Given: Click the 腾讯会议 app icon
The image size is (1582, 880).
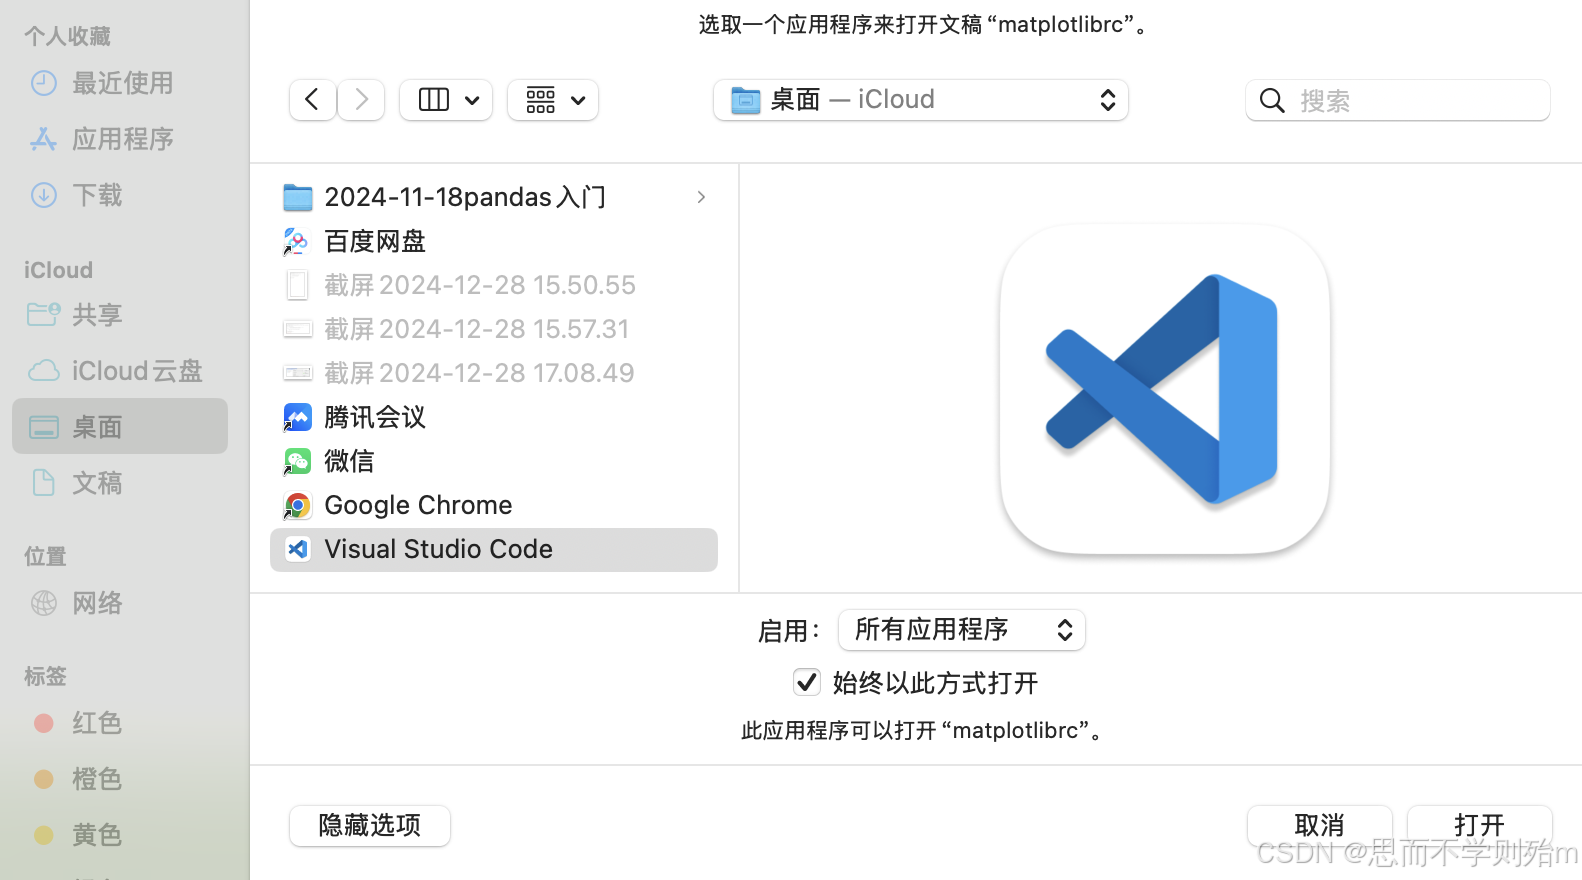Looking at the screenshot, I should coord(297,417).
